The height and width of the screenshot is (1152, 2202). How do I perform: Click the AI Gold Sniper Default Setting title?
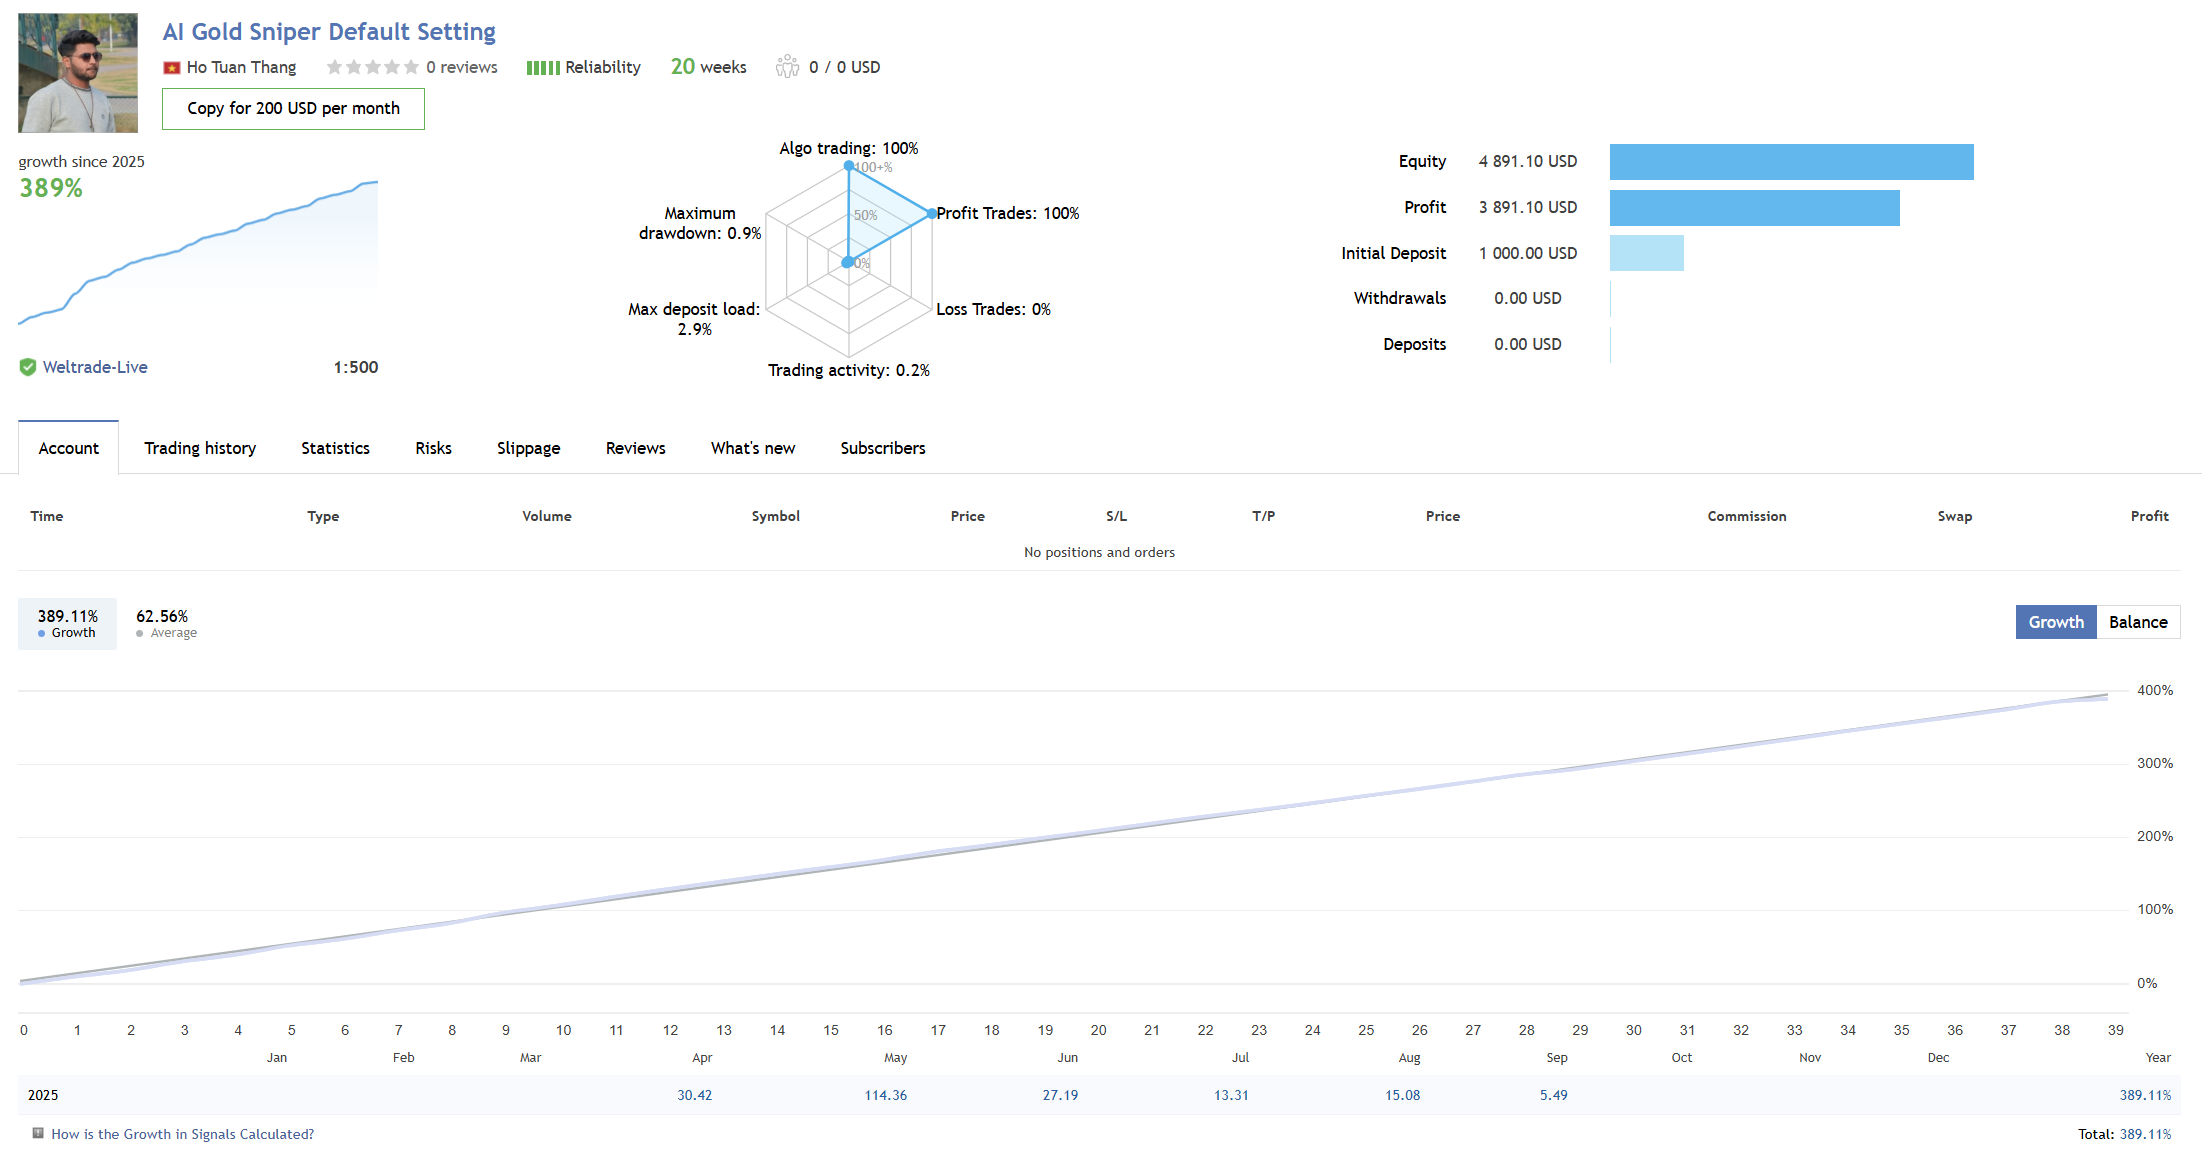(329, 32)
